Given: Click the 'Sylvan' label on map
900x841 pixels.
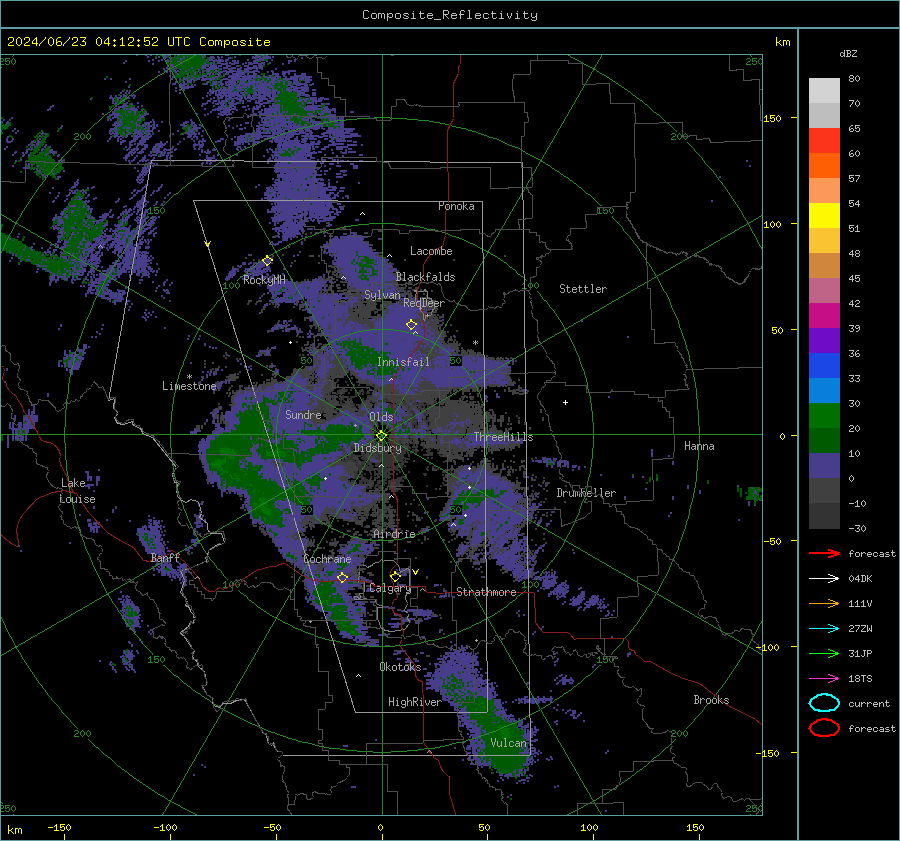Looking at the screenshot, I should coord(382,295).
